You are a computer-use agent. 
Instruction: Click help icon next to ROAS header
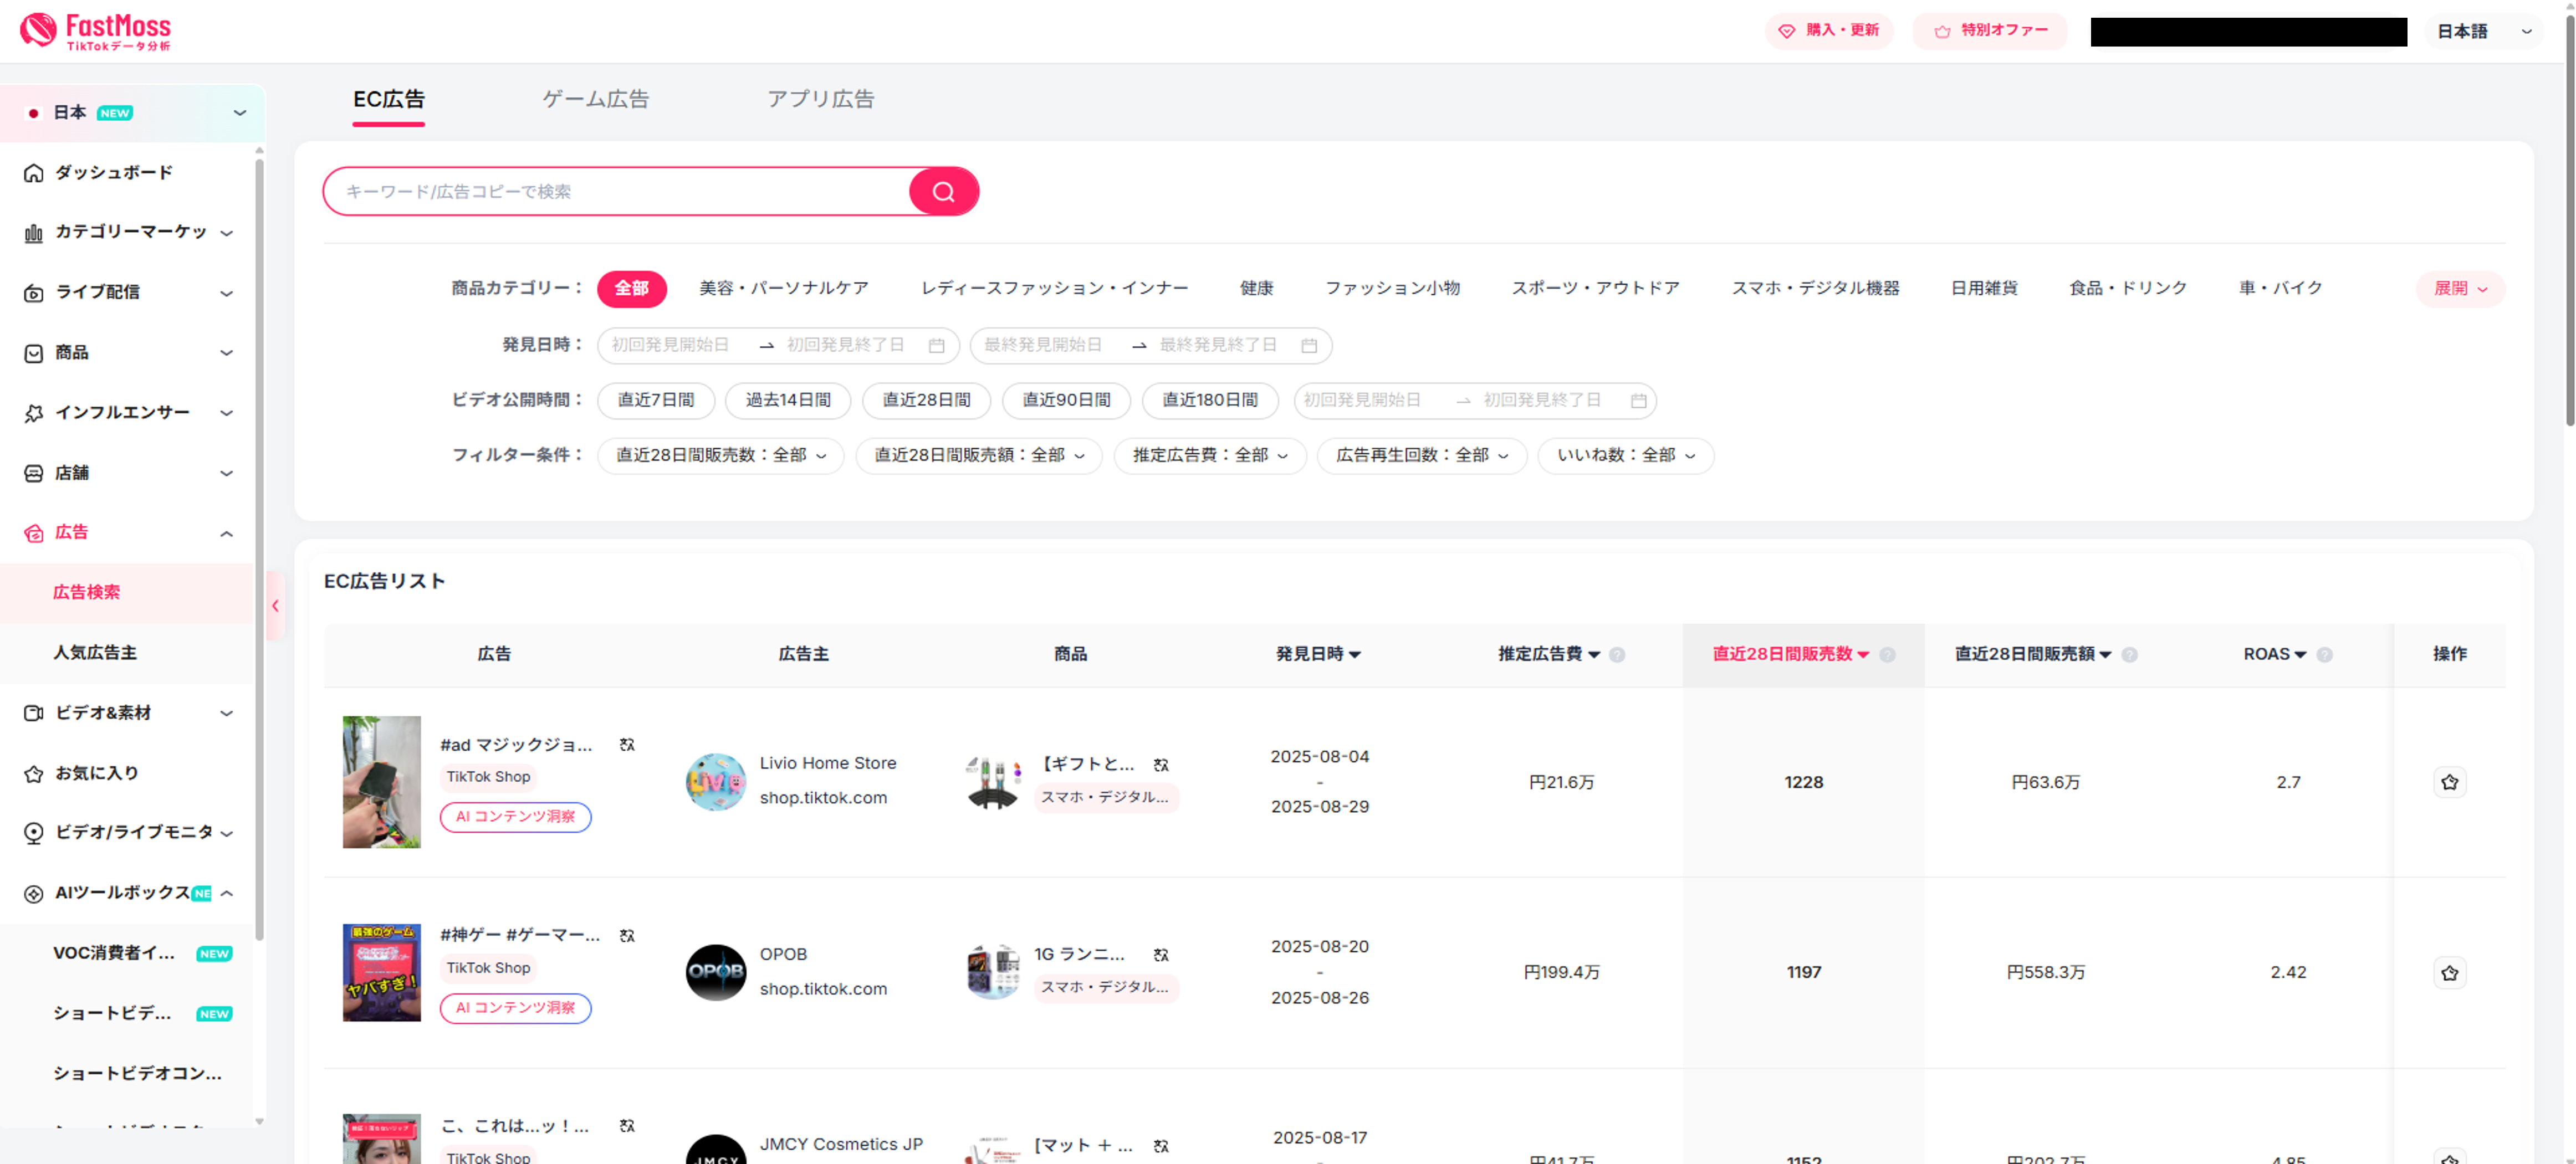point(2325,655)
